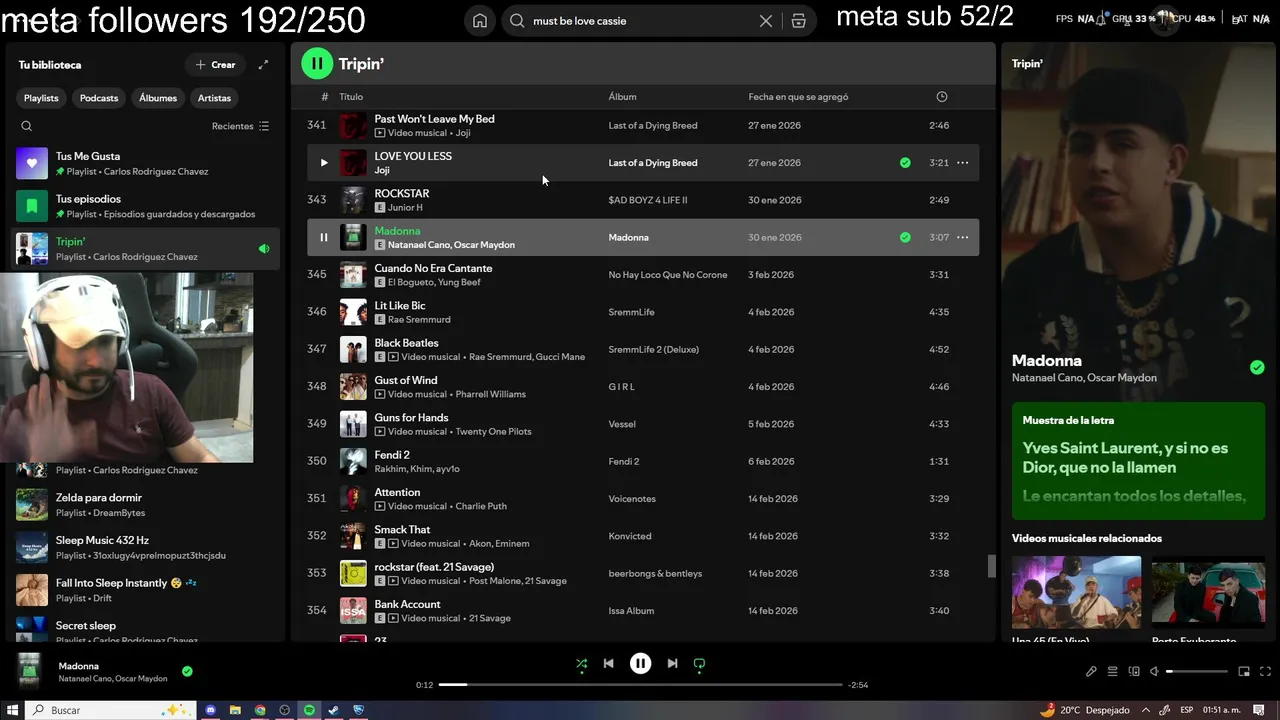Pause playback with the main player button

coord(640,663)
